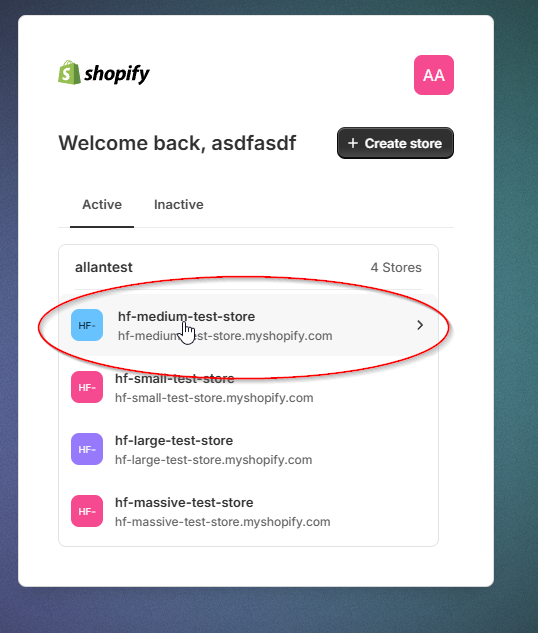538x633 pixels.
Task: Open hf-massive-test-store name
Action: 184,503
